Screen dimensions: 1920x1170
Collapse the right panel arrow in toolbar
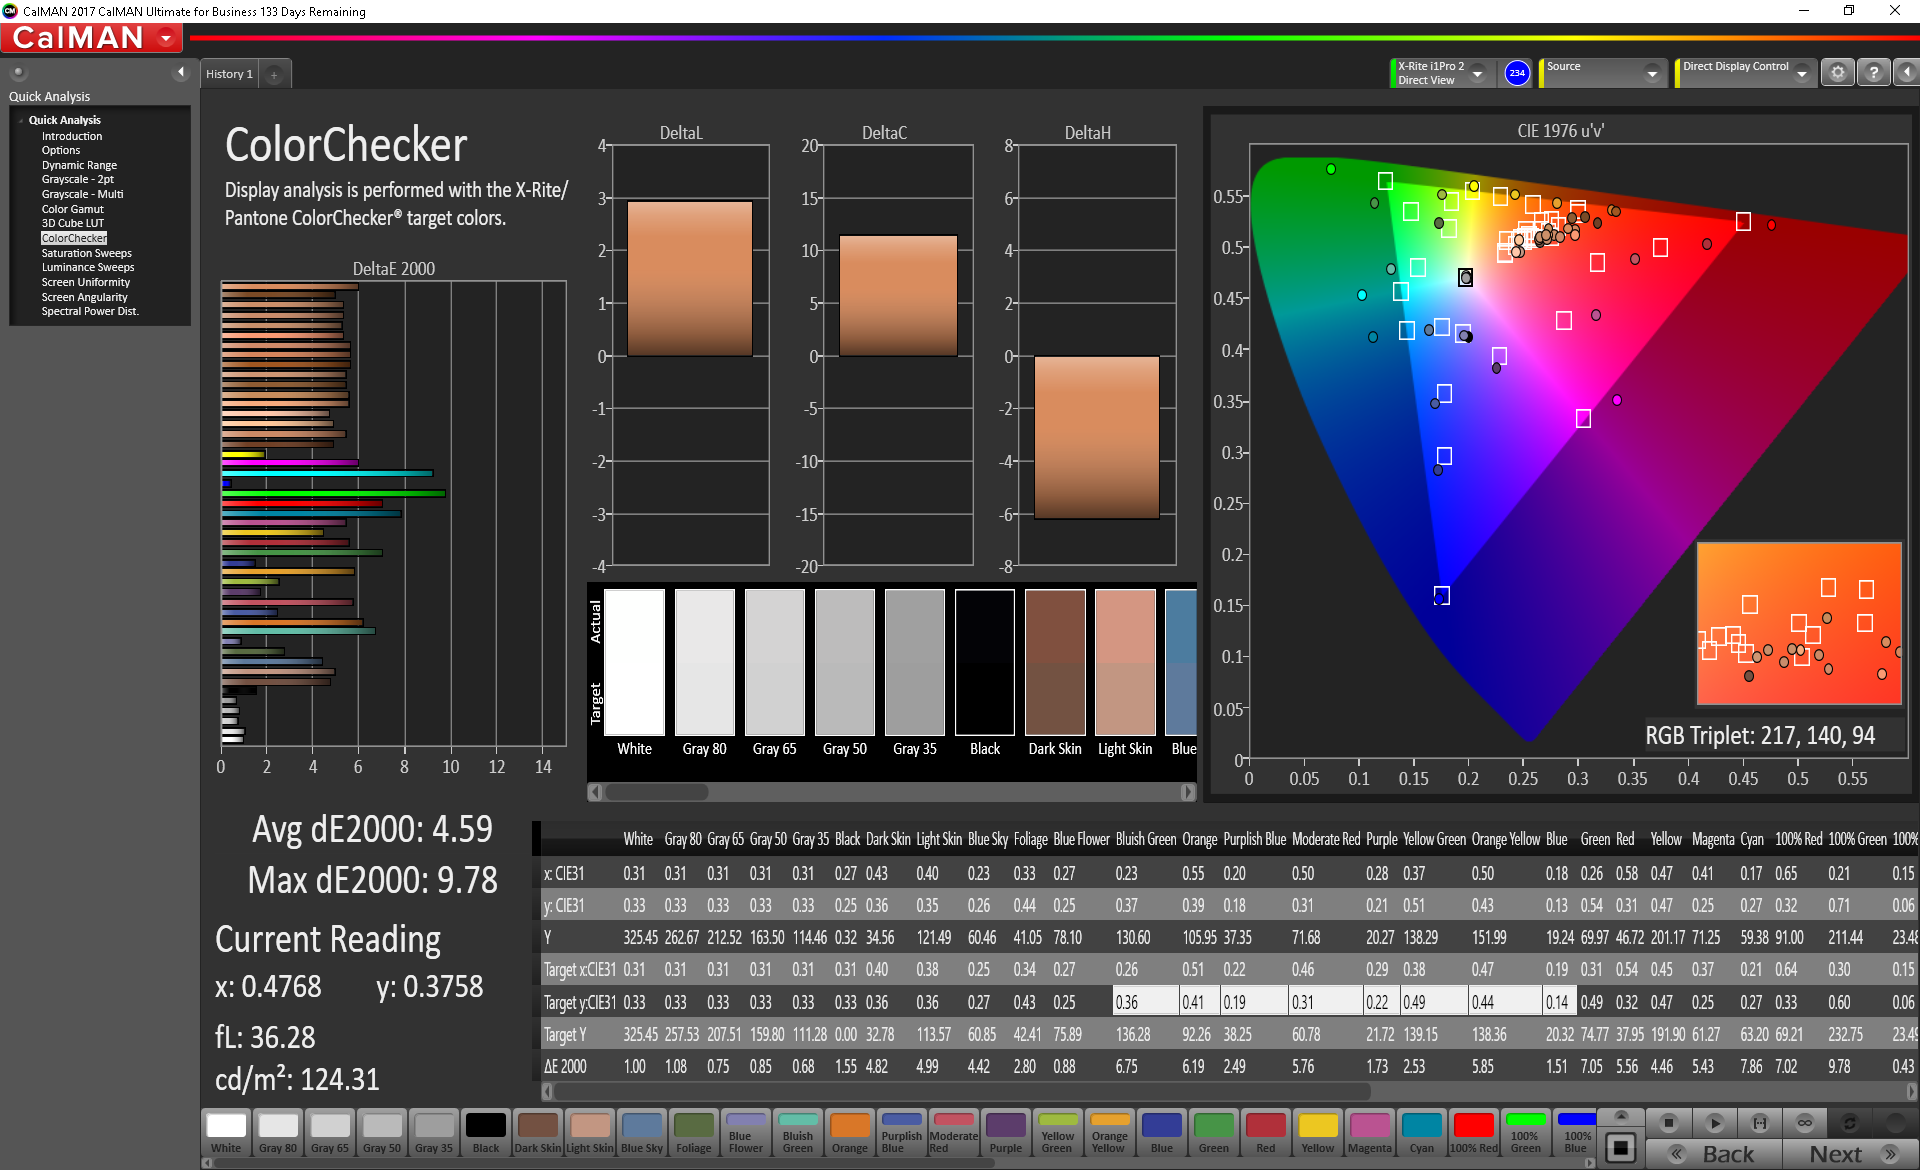tap(1906, 73)
